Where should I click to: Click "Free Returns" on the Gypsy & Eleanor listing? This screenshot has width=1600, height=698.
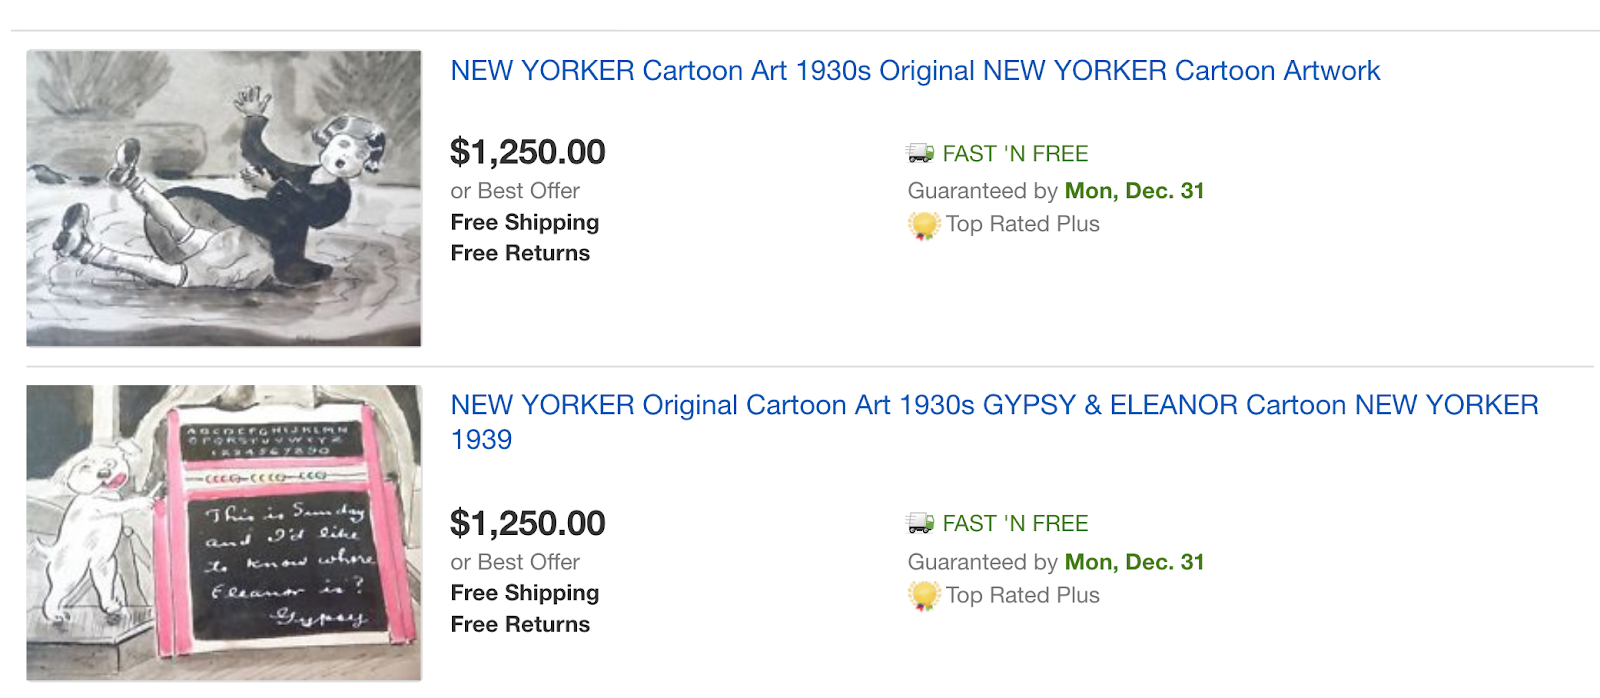pyautogui.click(x=520, y=624)
